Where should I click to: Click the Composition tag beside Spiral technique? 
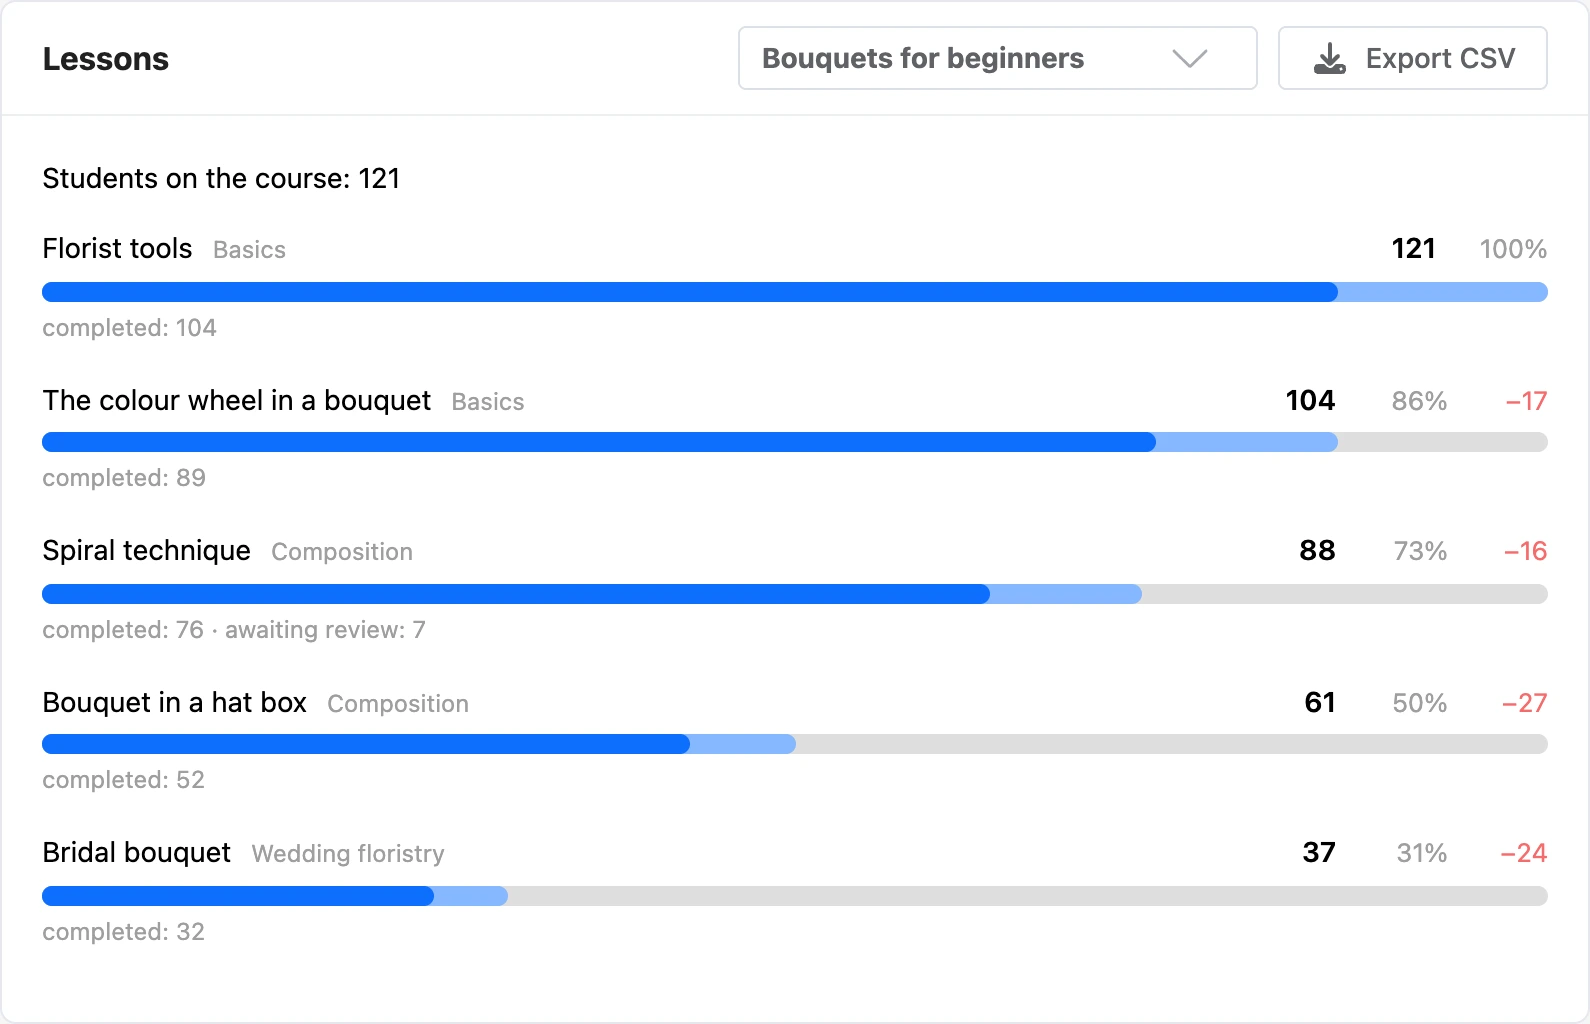[x=342, y=552]
